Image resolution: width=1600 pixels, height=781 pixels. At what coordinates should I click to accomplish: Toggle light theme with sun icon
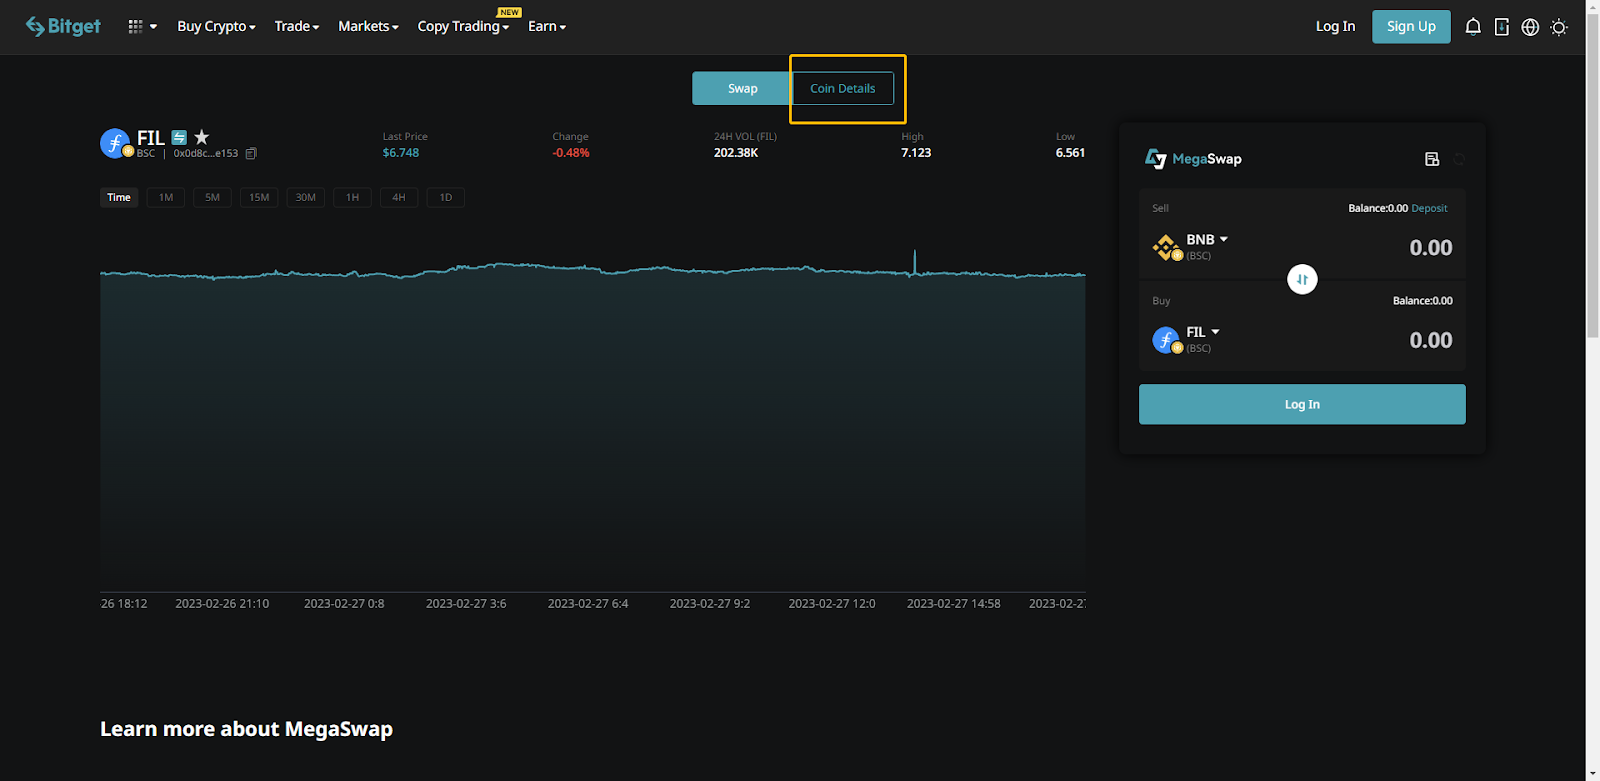pyautogui.click(x=1558, y=27)
